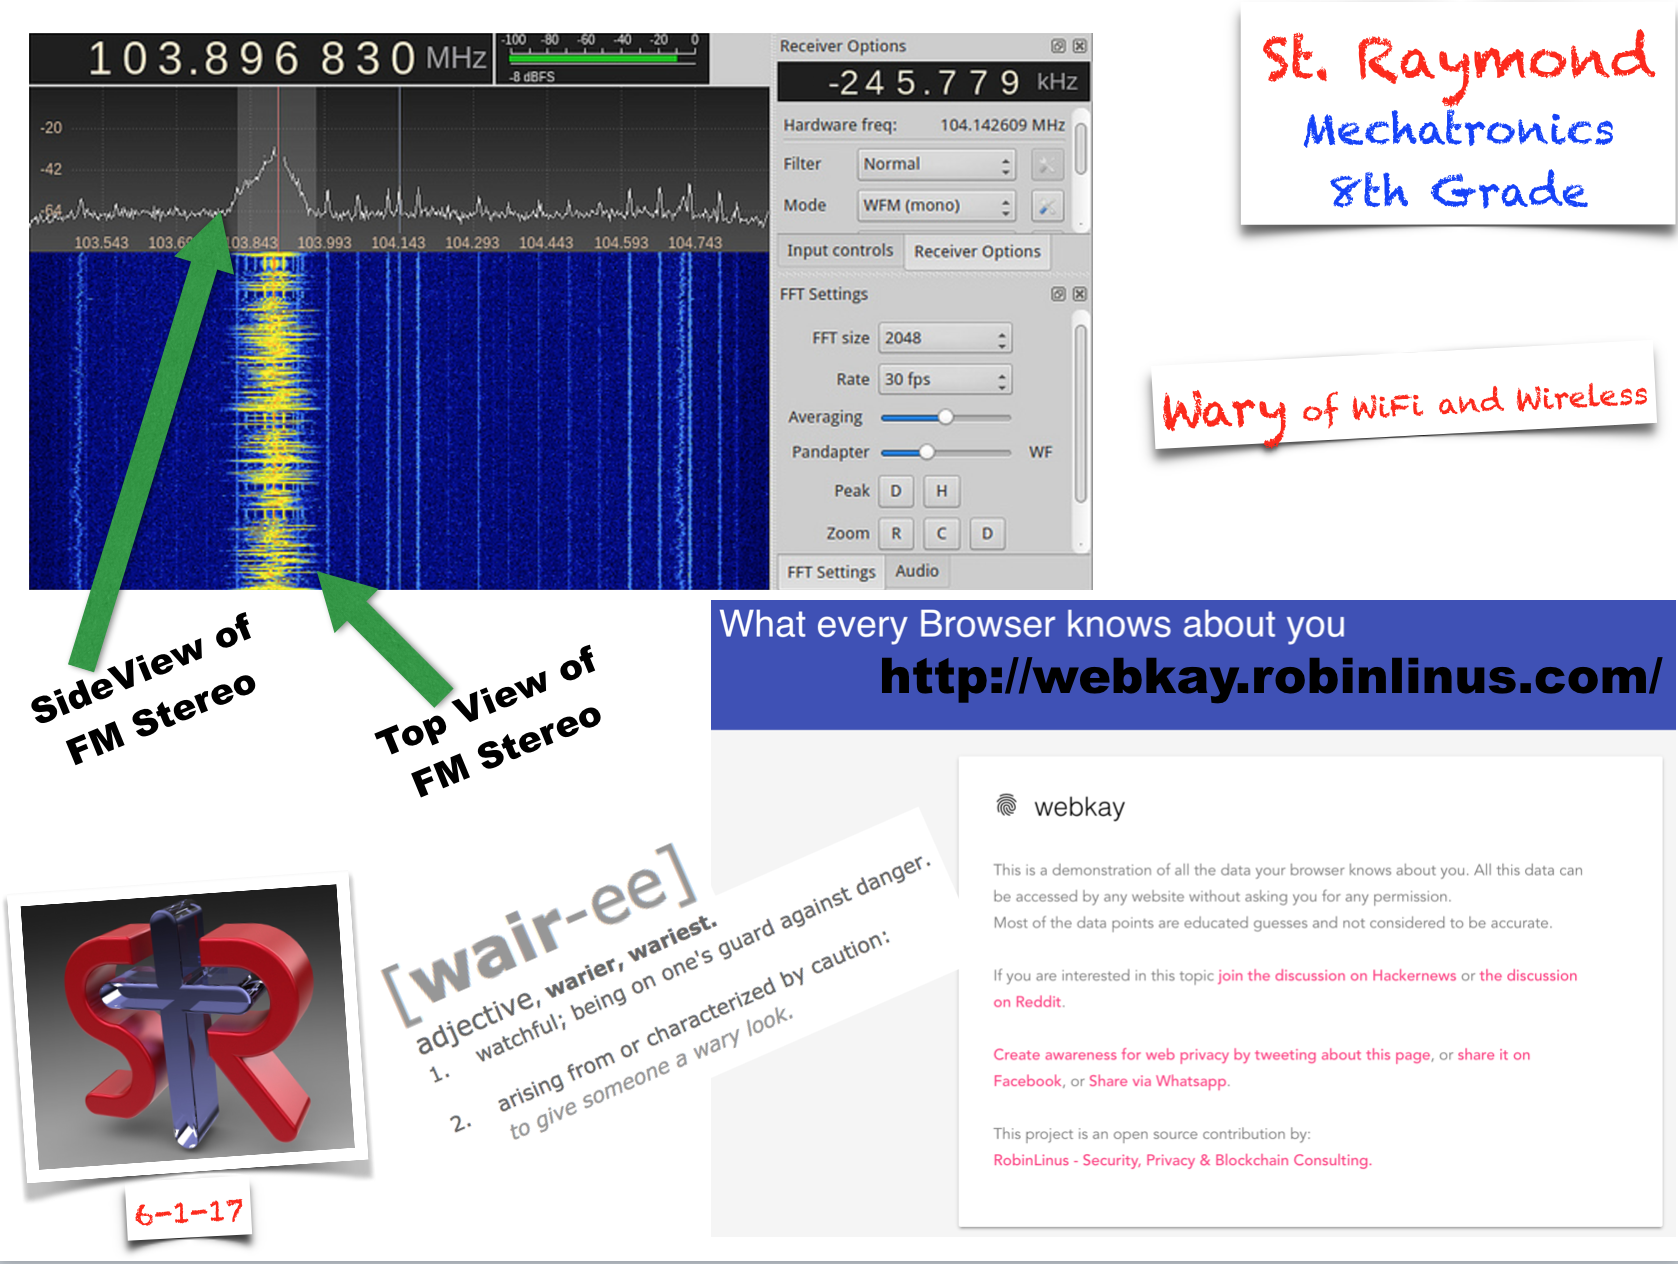The width and height of the screenshot is (1678, 1264).
Task: Open the Mode demodulator settings tool icon
Action: coord(1047,205)
